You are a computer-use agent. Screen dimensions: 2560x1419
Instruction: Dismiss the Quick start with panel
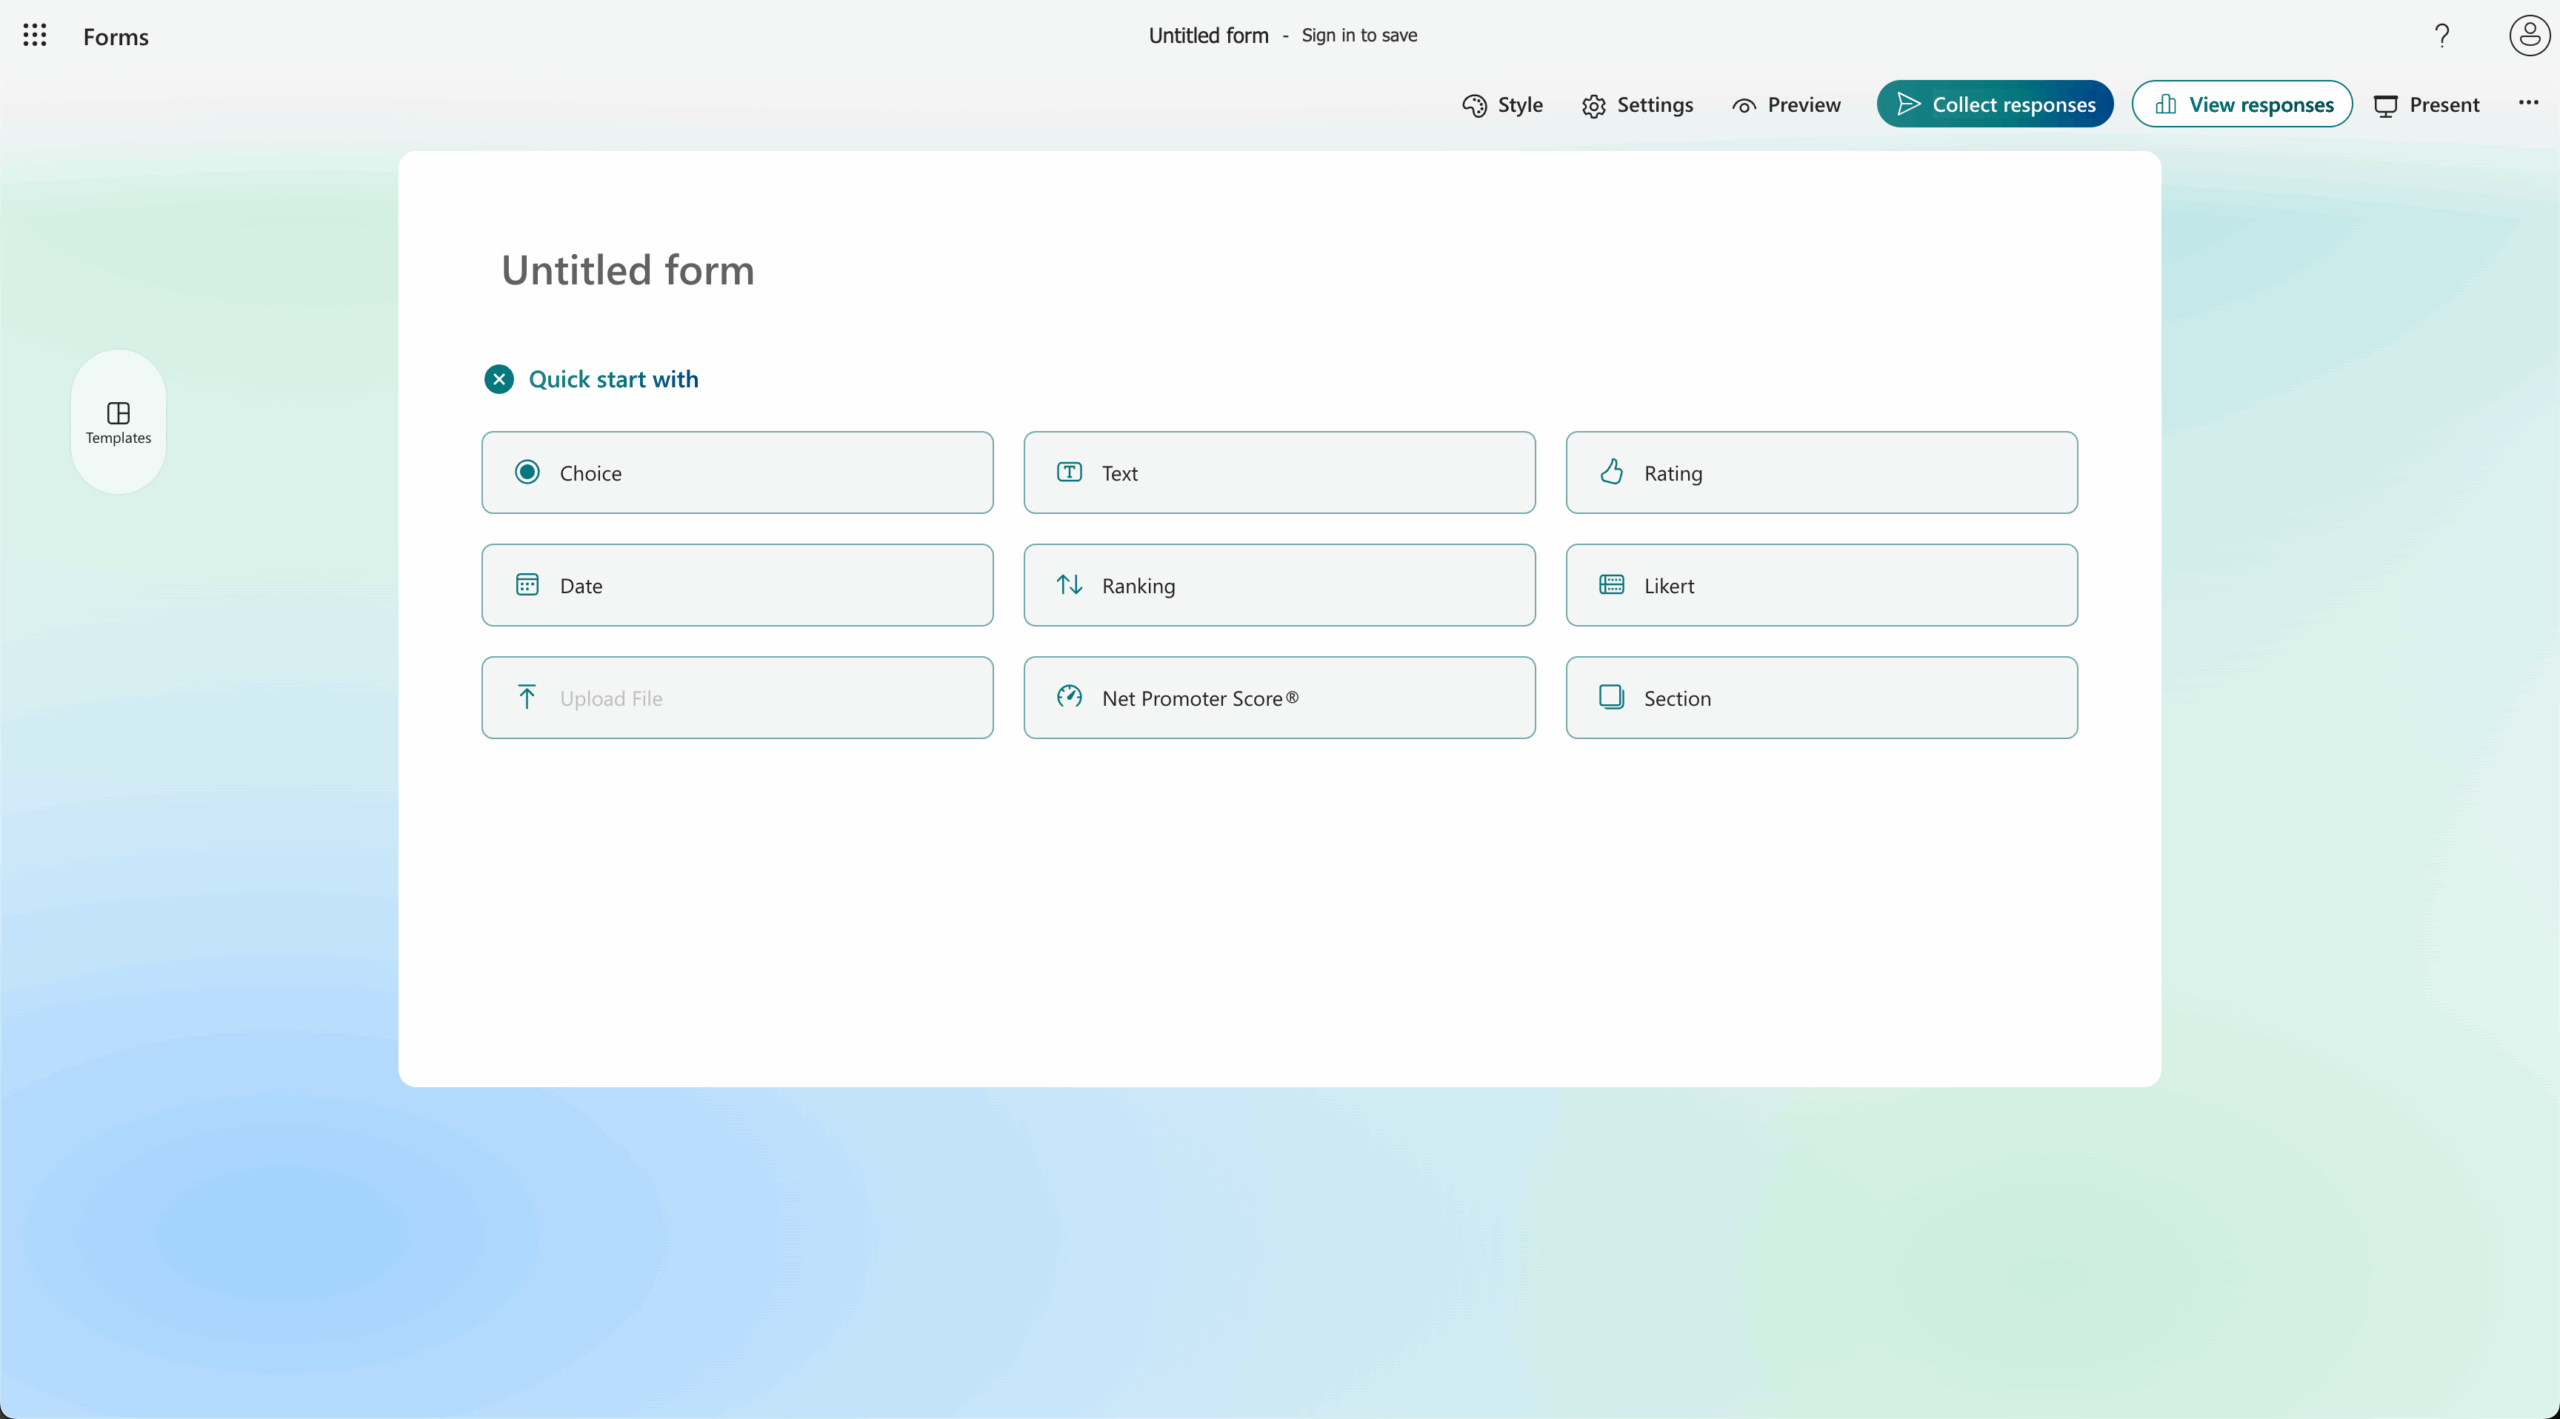(x=499, y=378)
